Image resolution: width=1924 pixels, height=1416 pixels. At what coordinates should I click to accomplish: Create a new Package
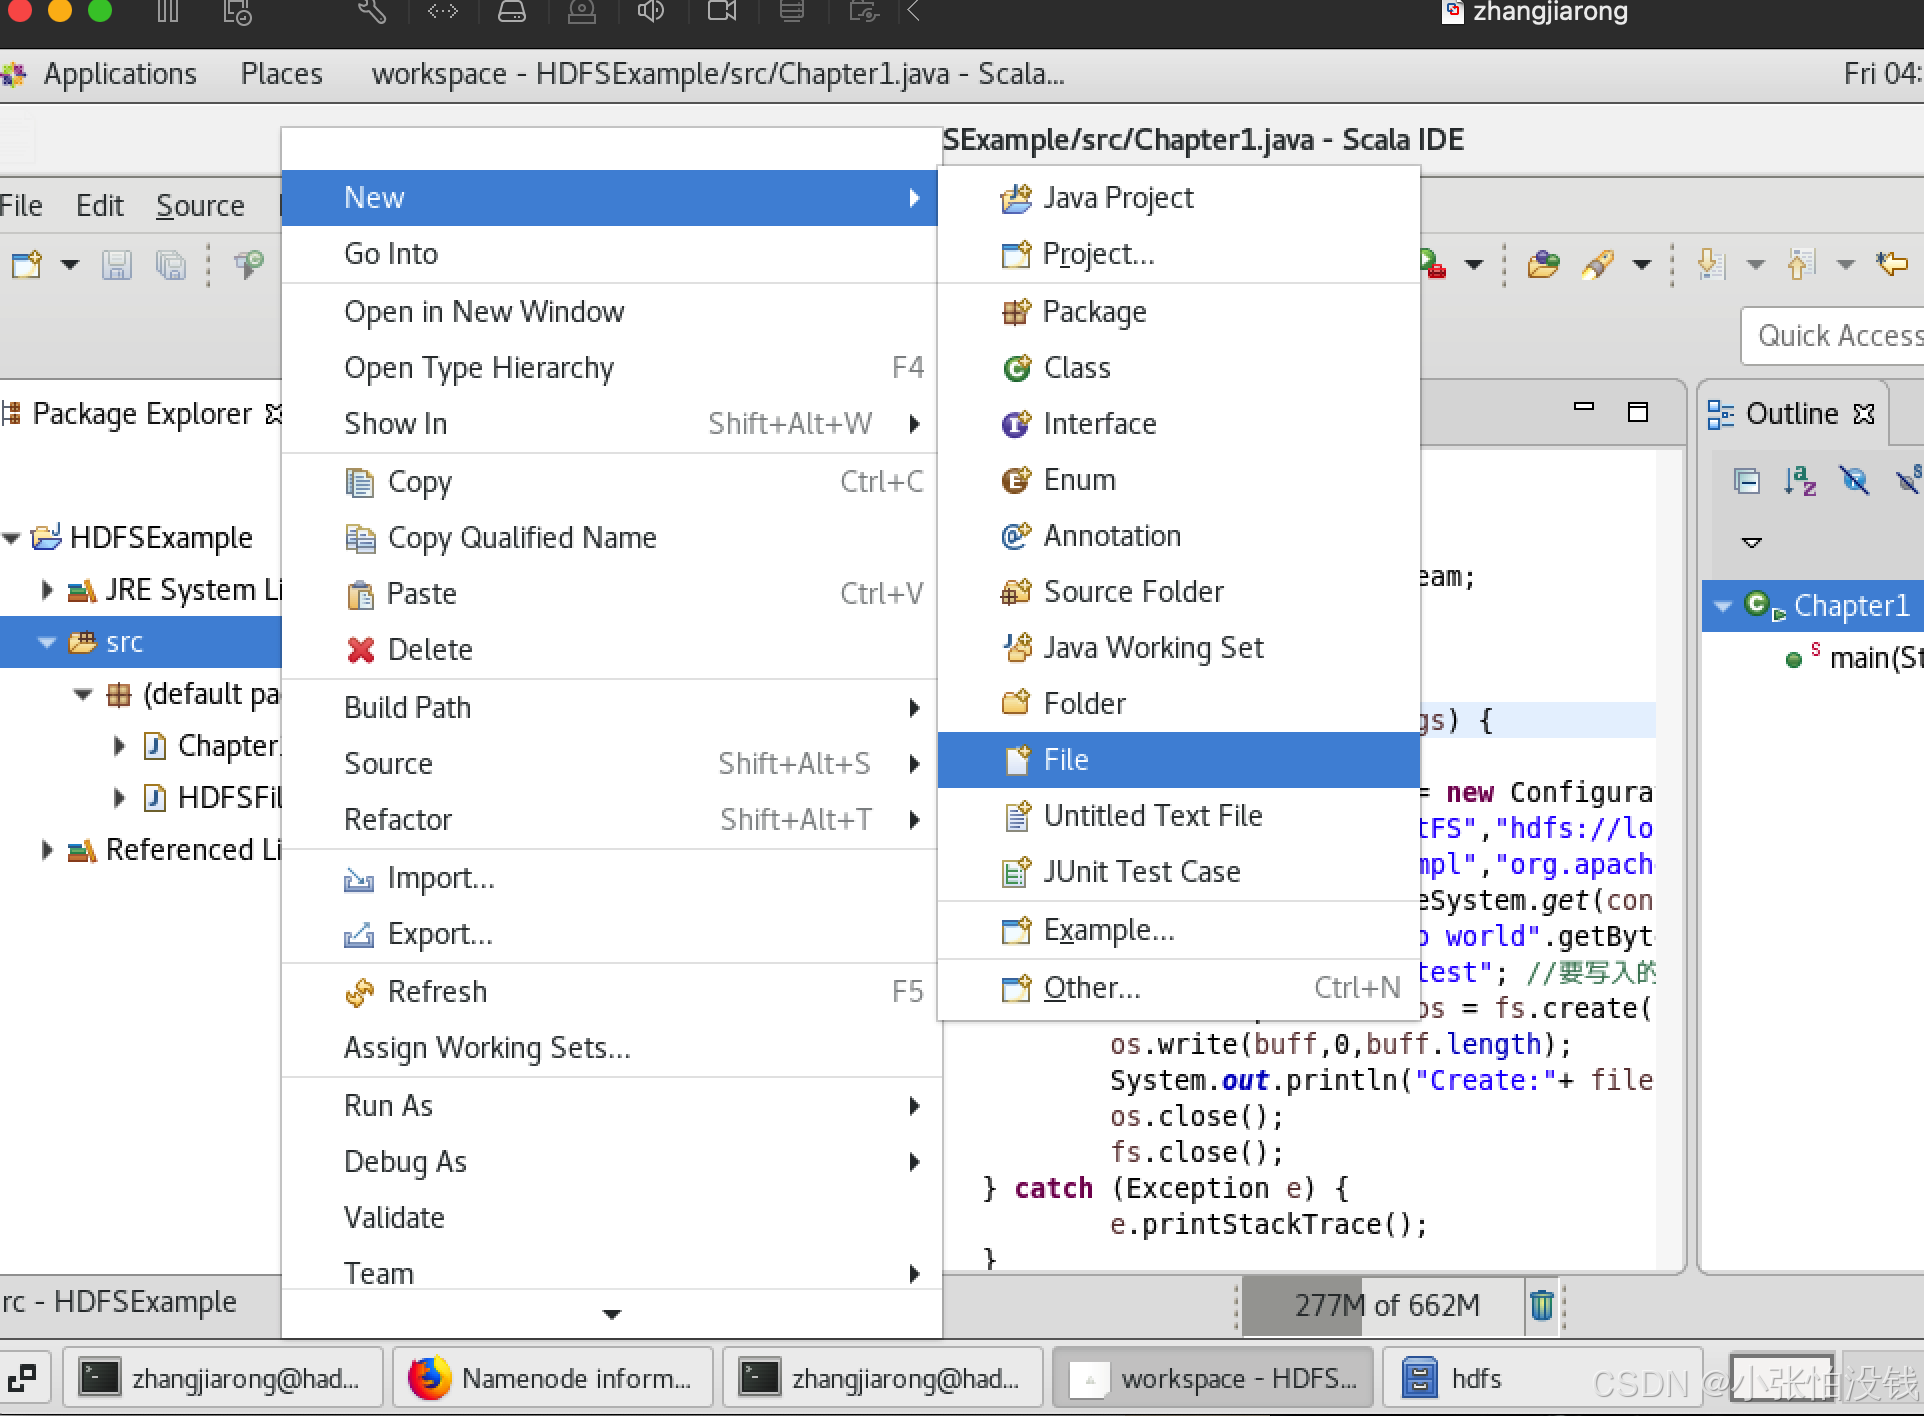click(x=1095, y=311)
